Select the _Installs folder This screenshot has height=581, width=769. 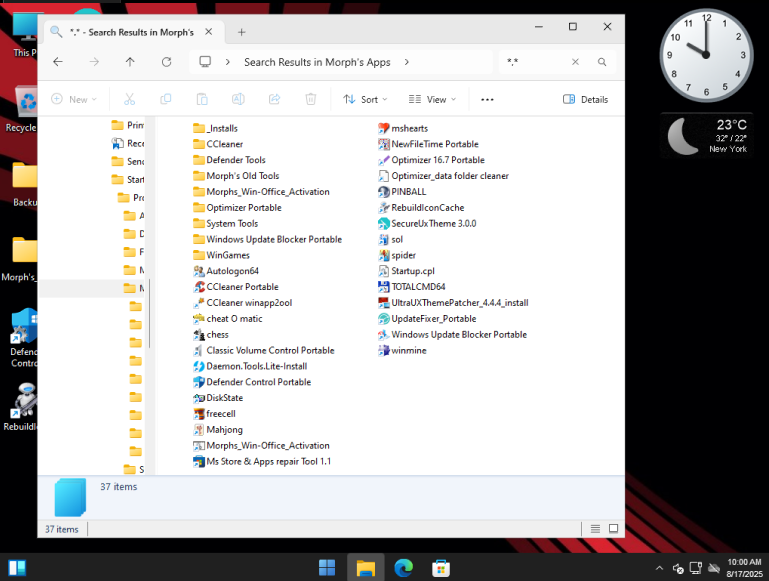tap(216, 128)
